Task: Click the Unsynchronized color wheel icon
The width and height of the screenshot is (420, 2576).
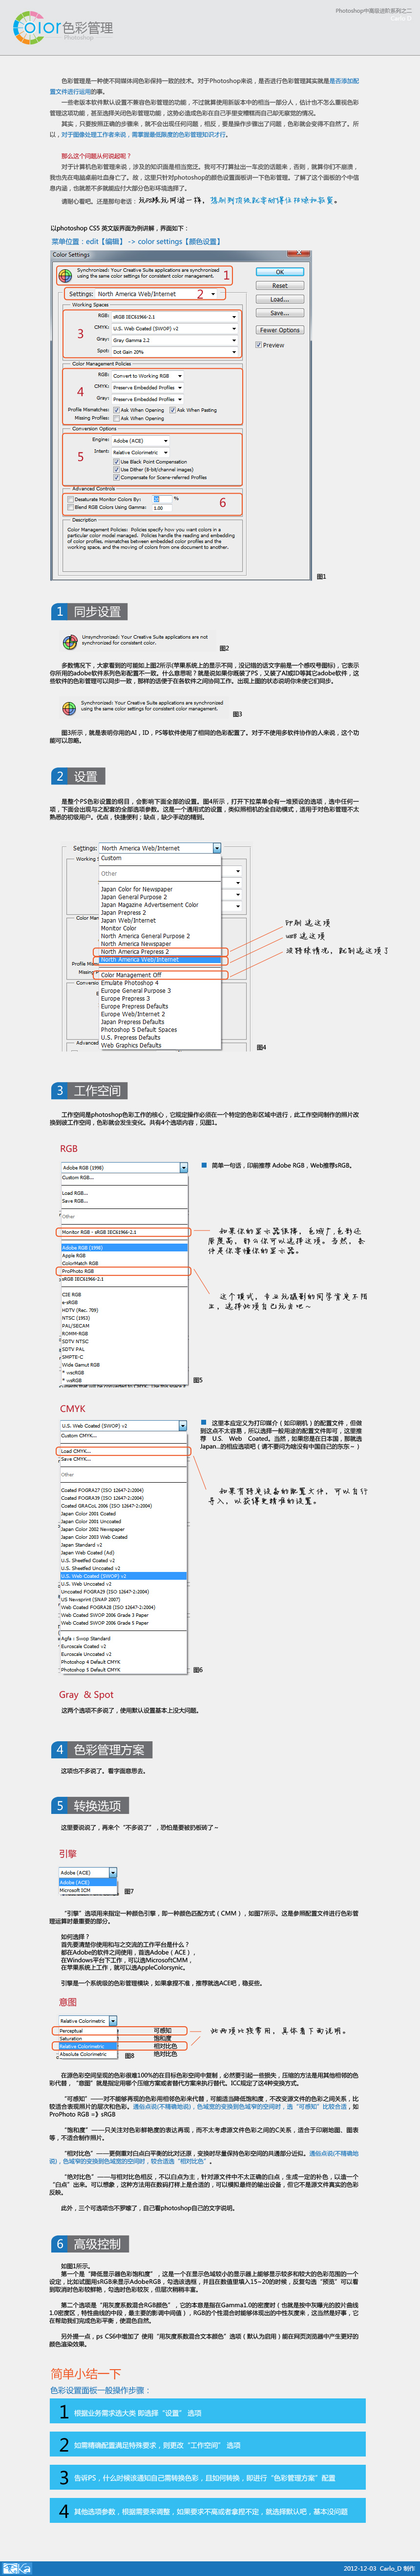Action: pyautogui.click(x=70, y=642)
